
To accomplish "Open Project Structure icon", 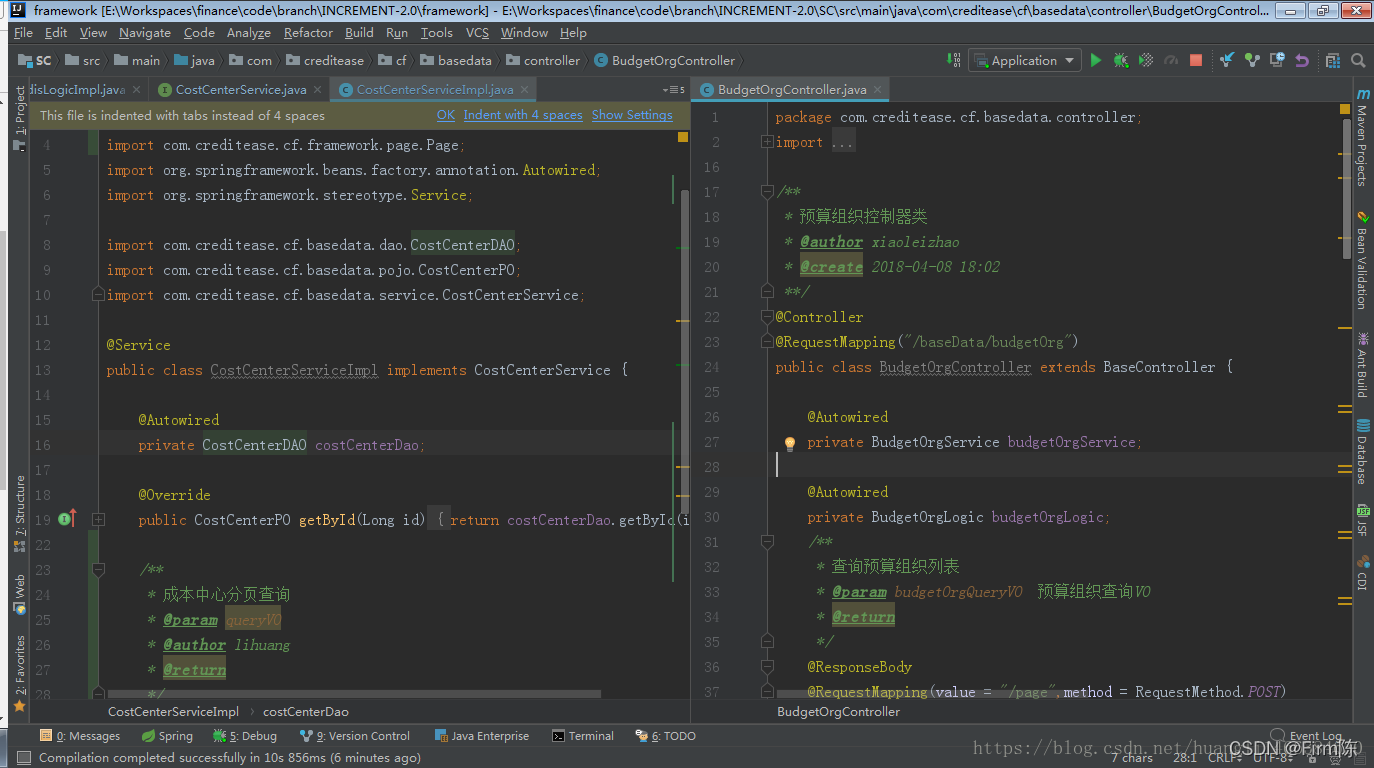I will (x=1332, y=60).
